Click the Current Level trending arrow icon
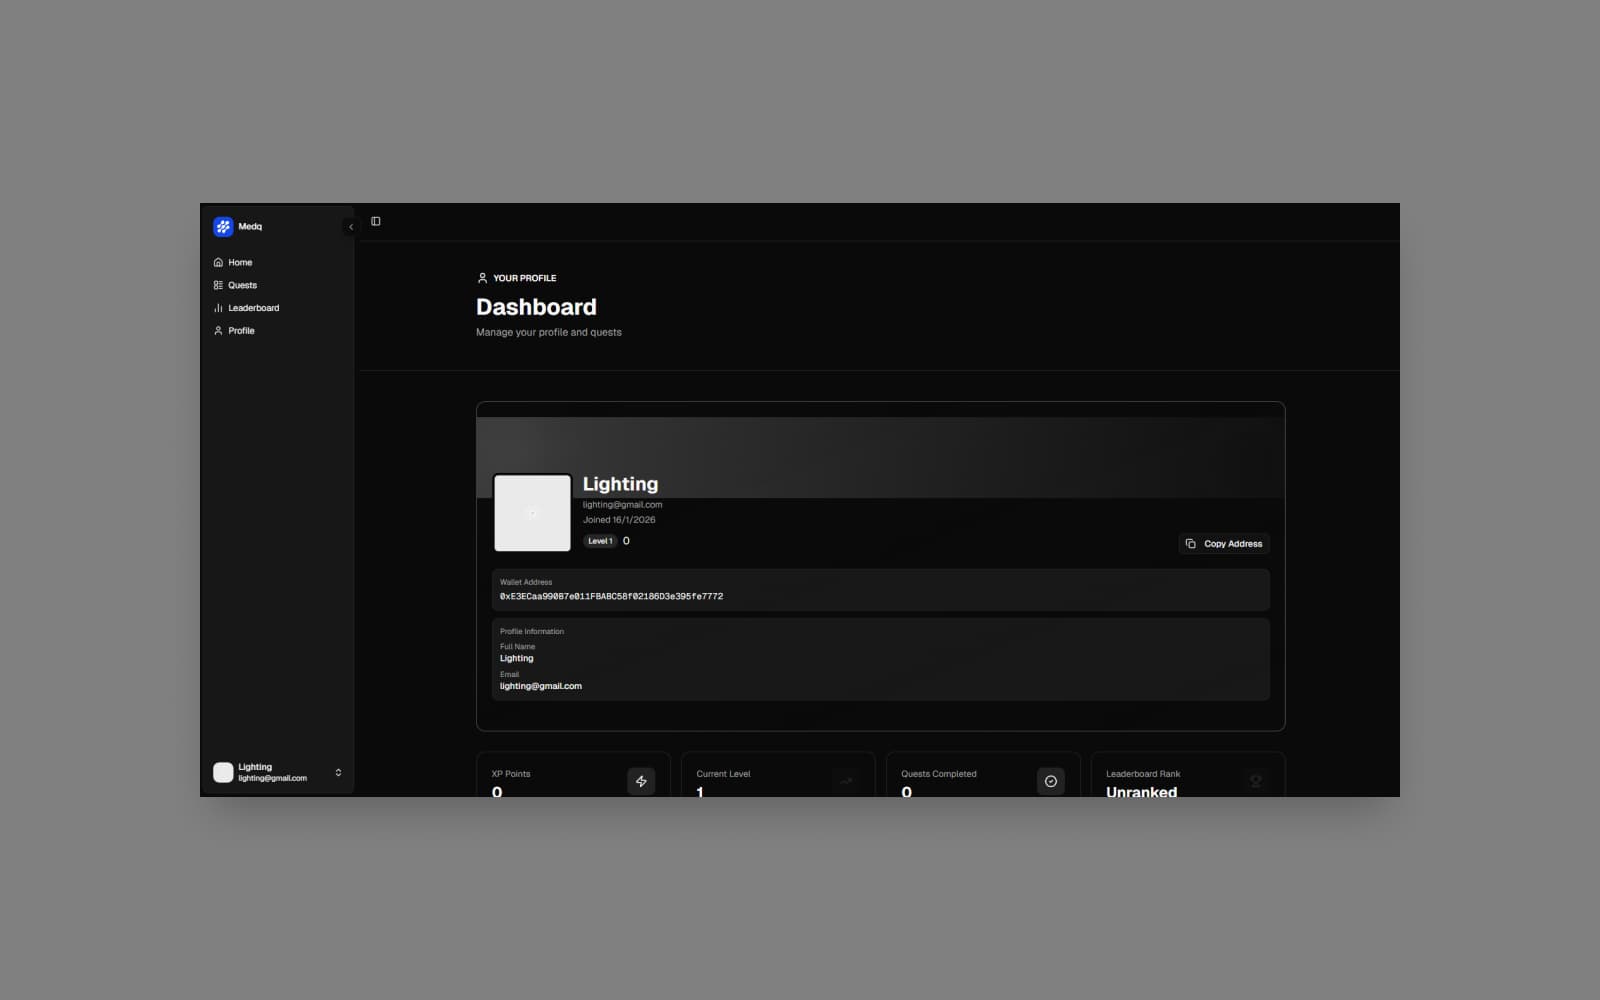Screen dimensions: 1600x1000 click(846, 781)
